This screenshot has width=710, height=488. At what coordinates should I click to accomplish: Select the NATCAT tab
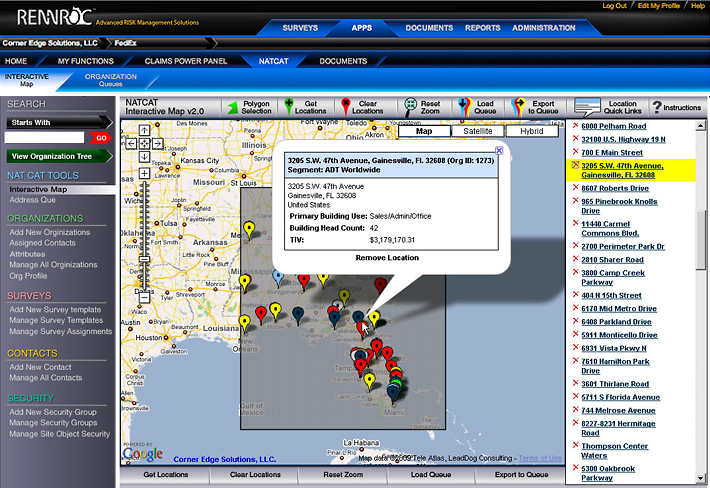(273, 61)
